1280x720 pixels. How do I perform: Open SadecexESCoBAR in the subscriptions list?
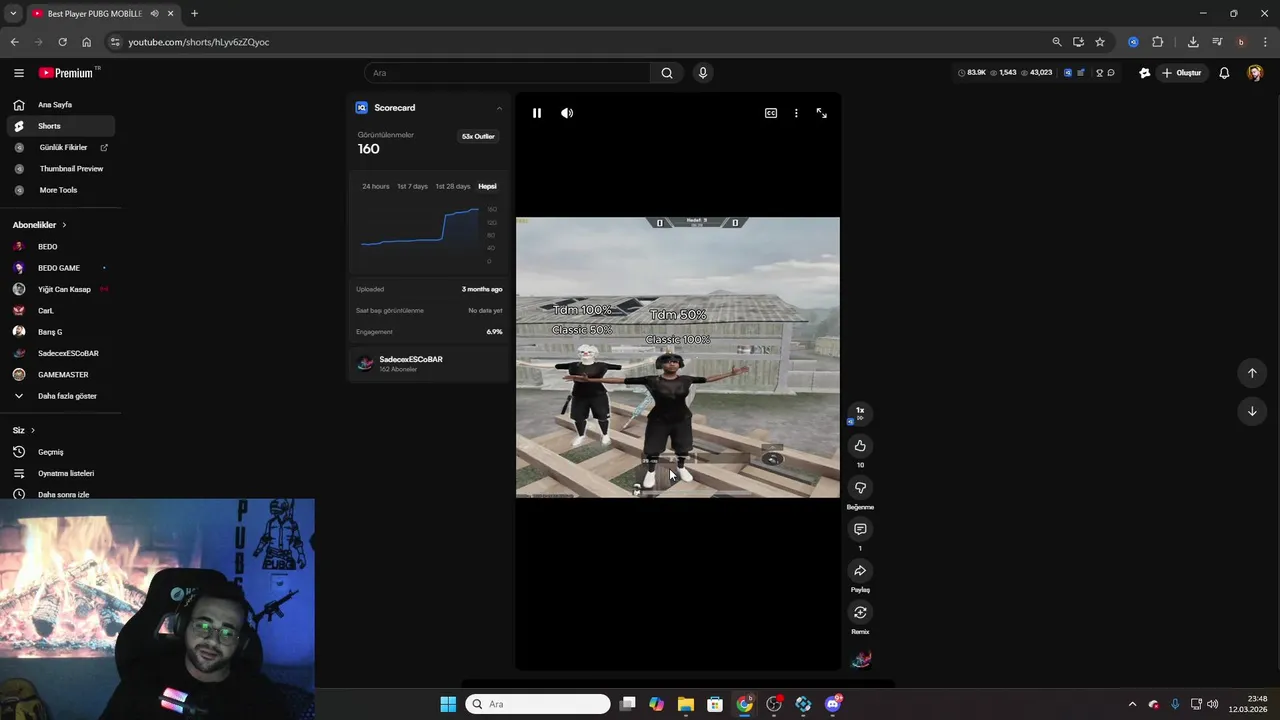(62, 353)
